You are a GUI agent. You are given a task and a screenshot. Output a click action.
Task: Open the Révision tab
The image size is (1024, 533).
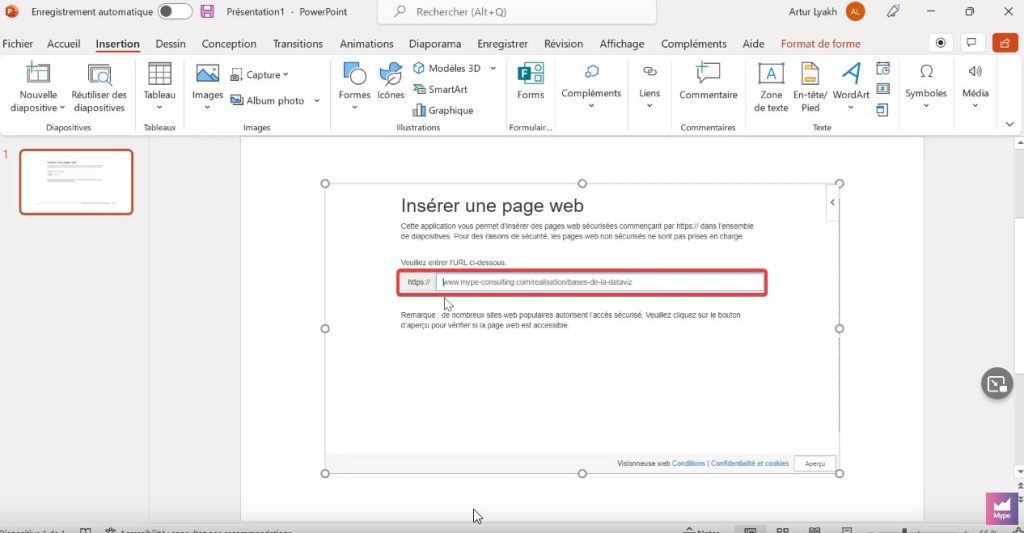(564, 44)
